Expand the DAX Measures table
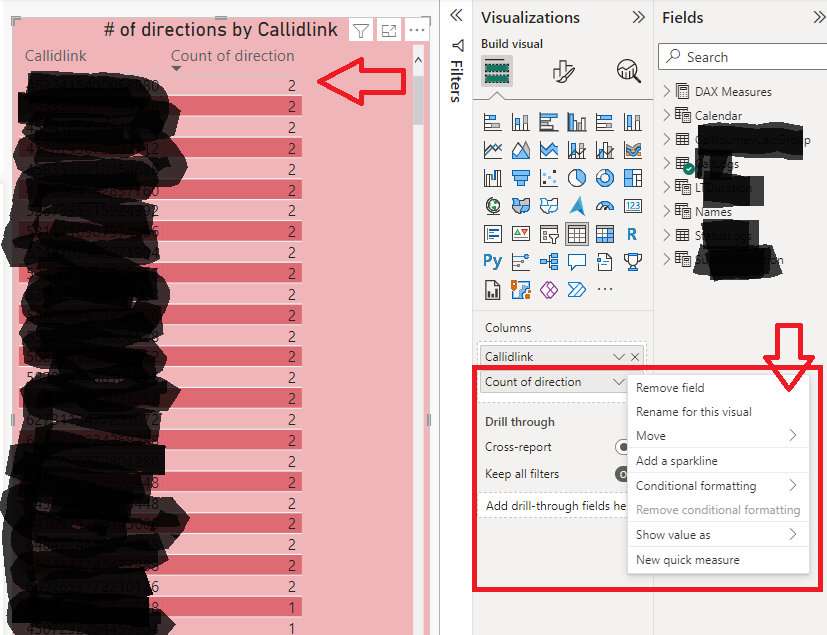827x635 pixels. point(667,91)
